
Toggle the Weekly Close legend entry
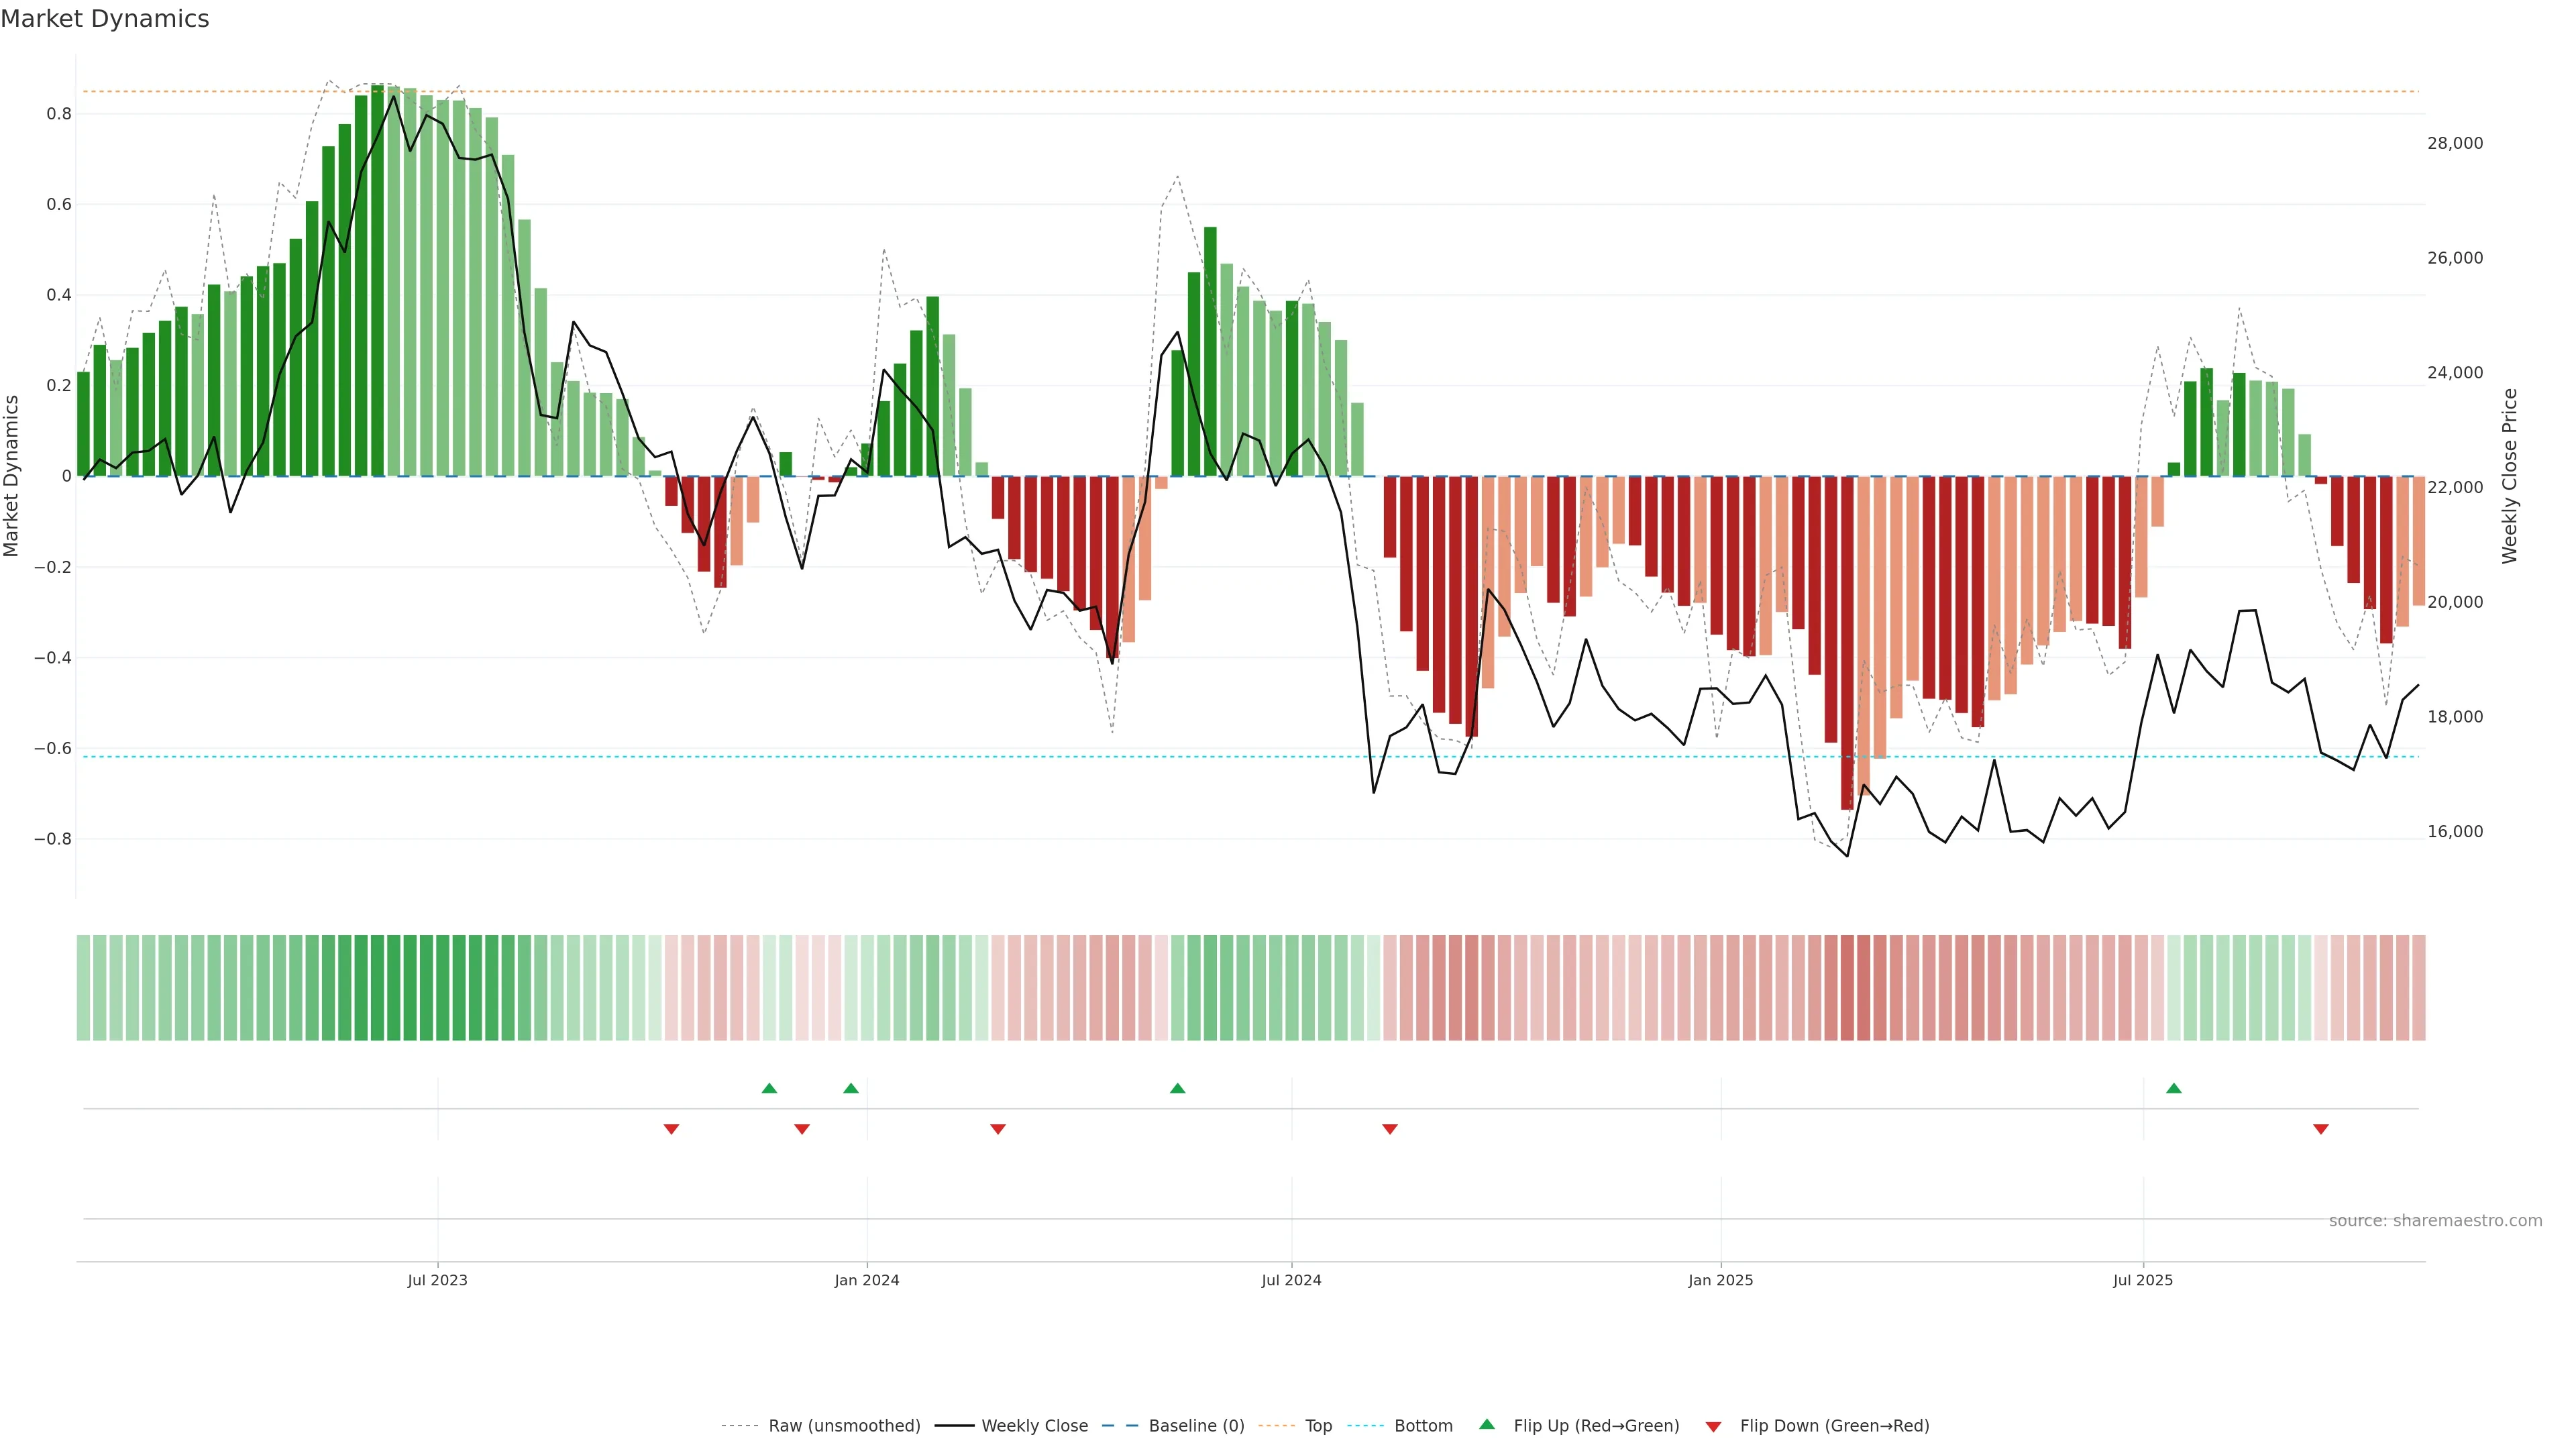click(x=1034, y=1426)
